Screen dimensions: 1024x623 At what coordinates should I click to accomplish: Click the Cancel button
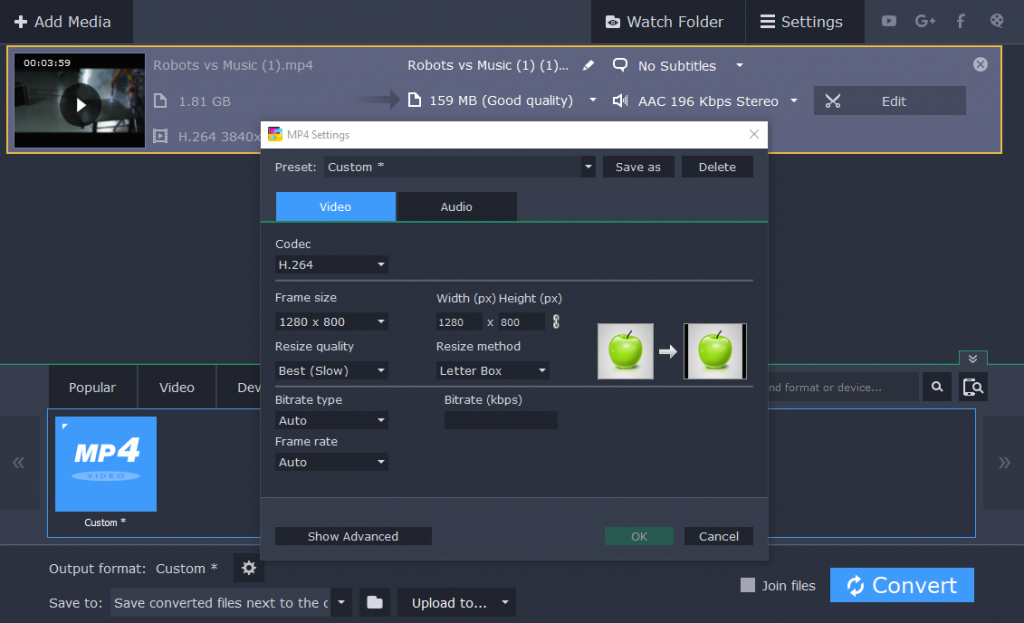718,536
